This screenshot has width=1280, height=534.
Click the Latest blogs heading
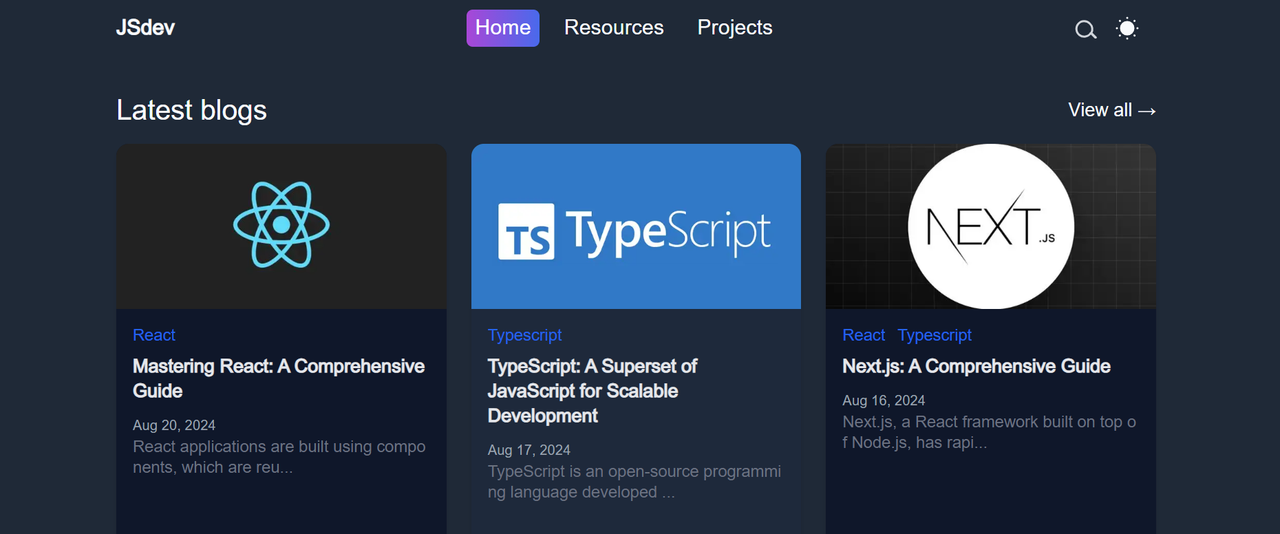click(192, 110)
